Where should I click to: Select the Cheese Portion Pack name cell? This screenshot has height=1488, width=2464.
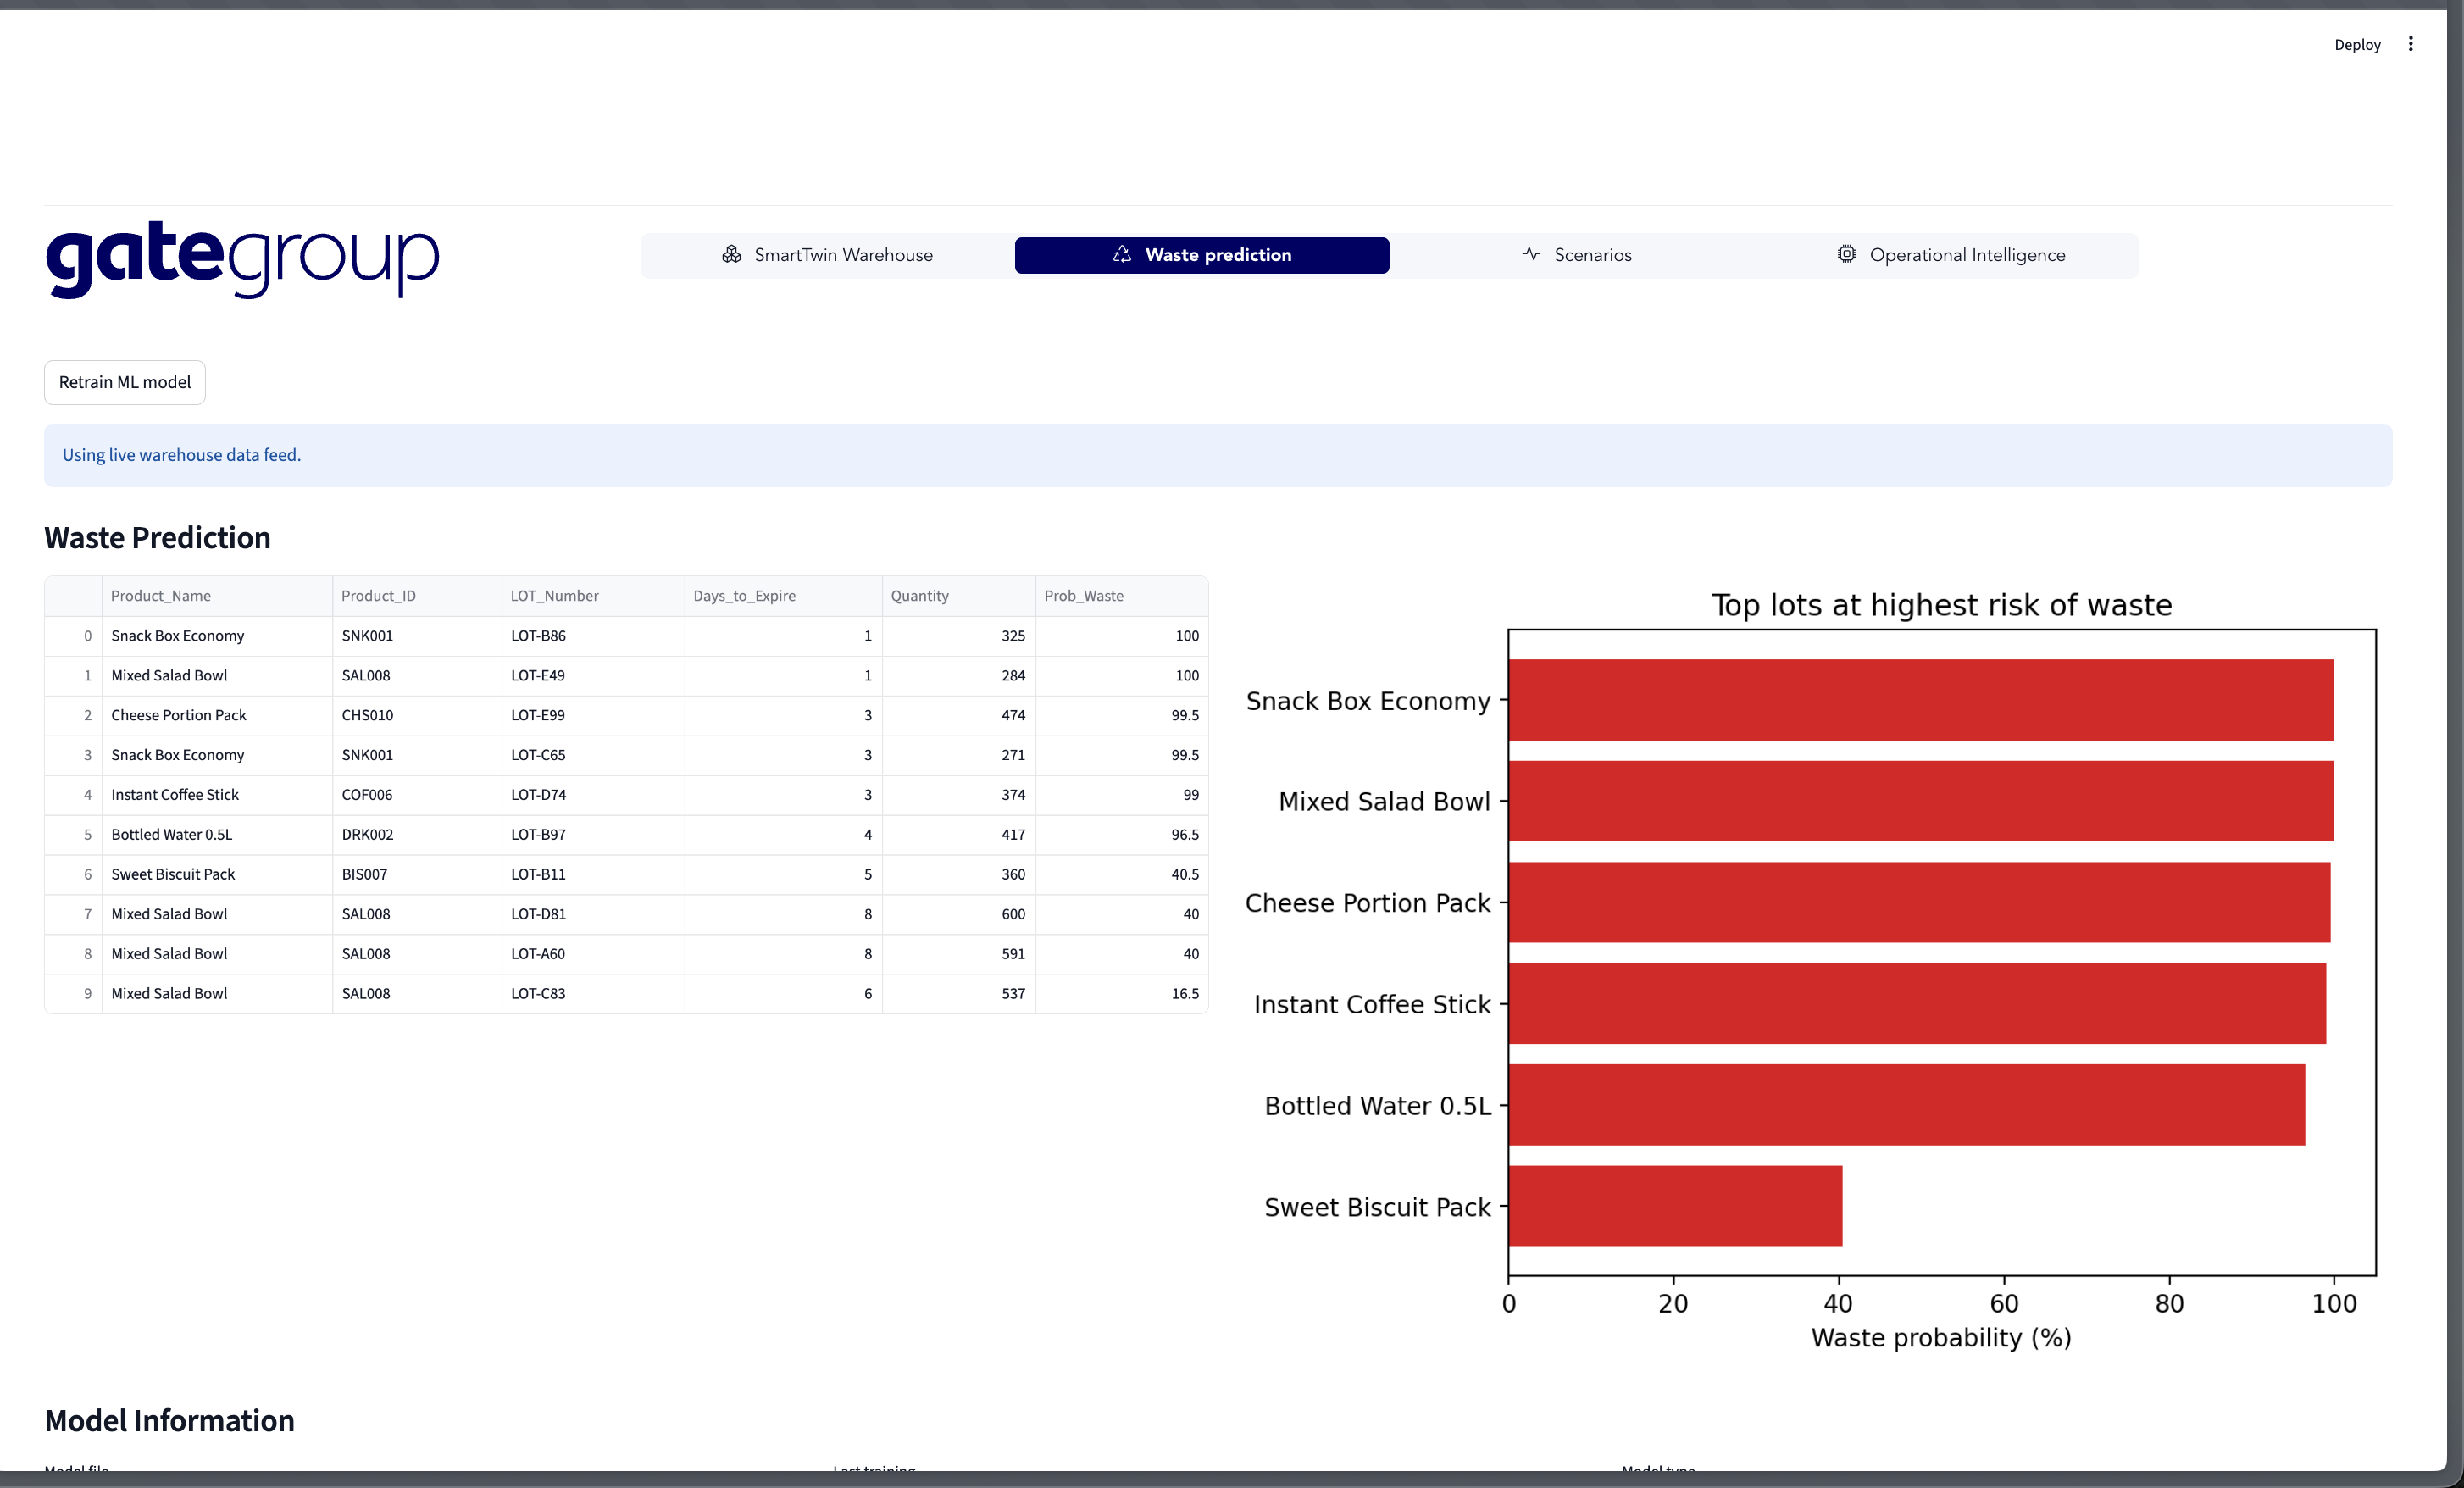[179, 715]
